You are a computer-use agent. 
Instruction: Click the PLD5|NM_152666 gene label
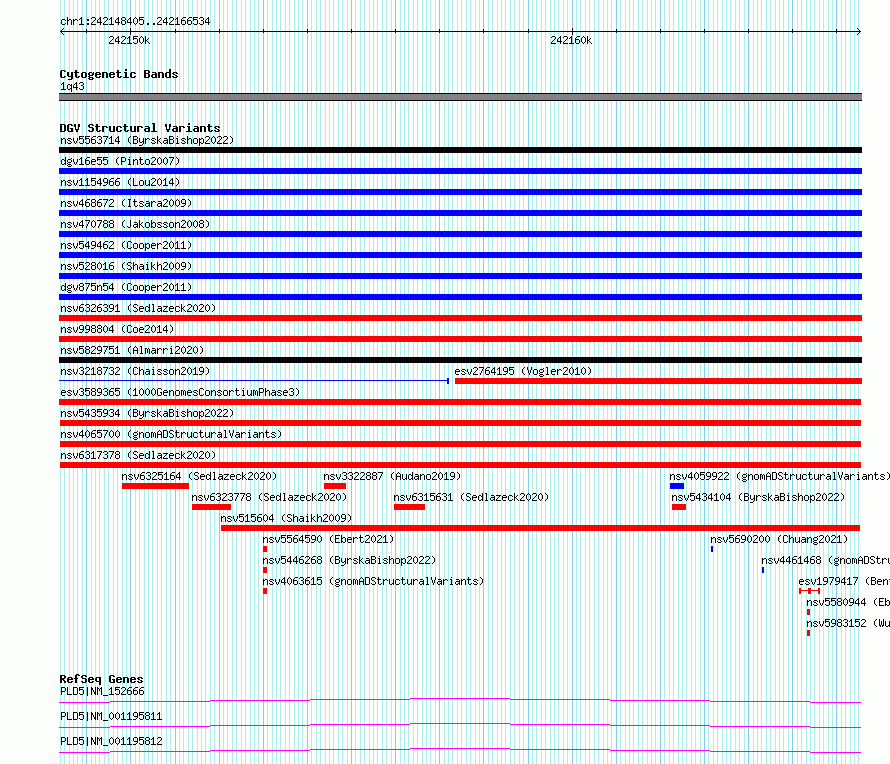point(102,691)
